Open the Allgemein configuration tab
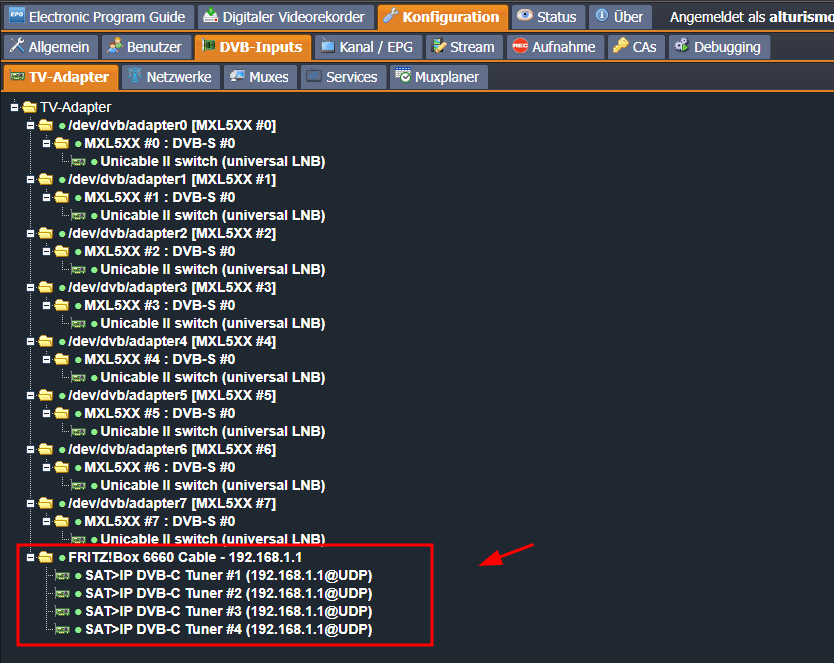The height and width of the screenshot is (663, 834). tap(51, 47)
